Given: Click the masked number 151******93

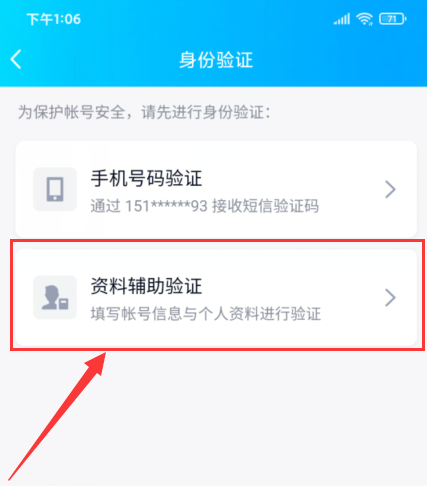Looking at the screenshot, I should coord(166,206).
